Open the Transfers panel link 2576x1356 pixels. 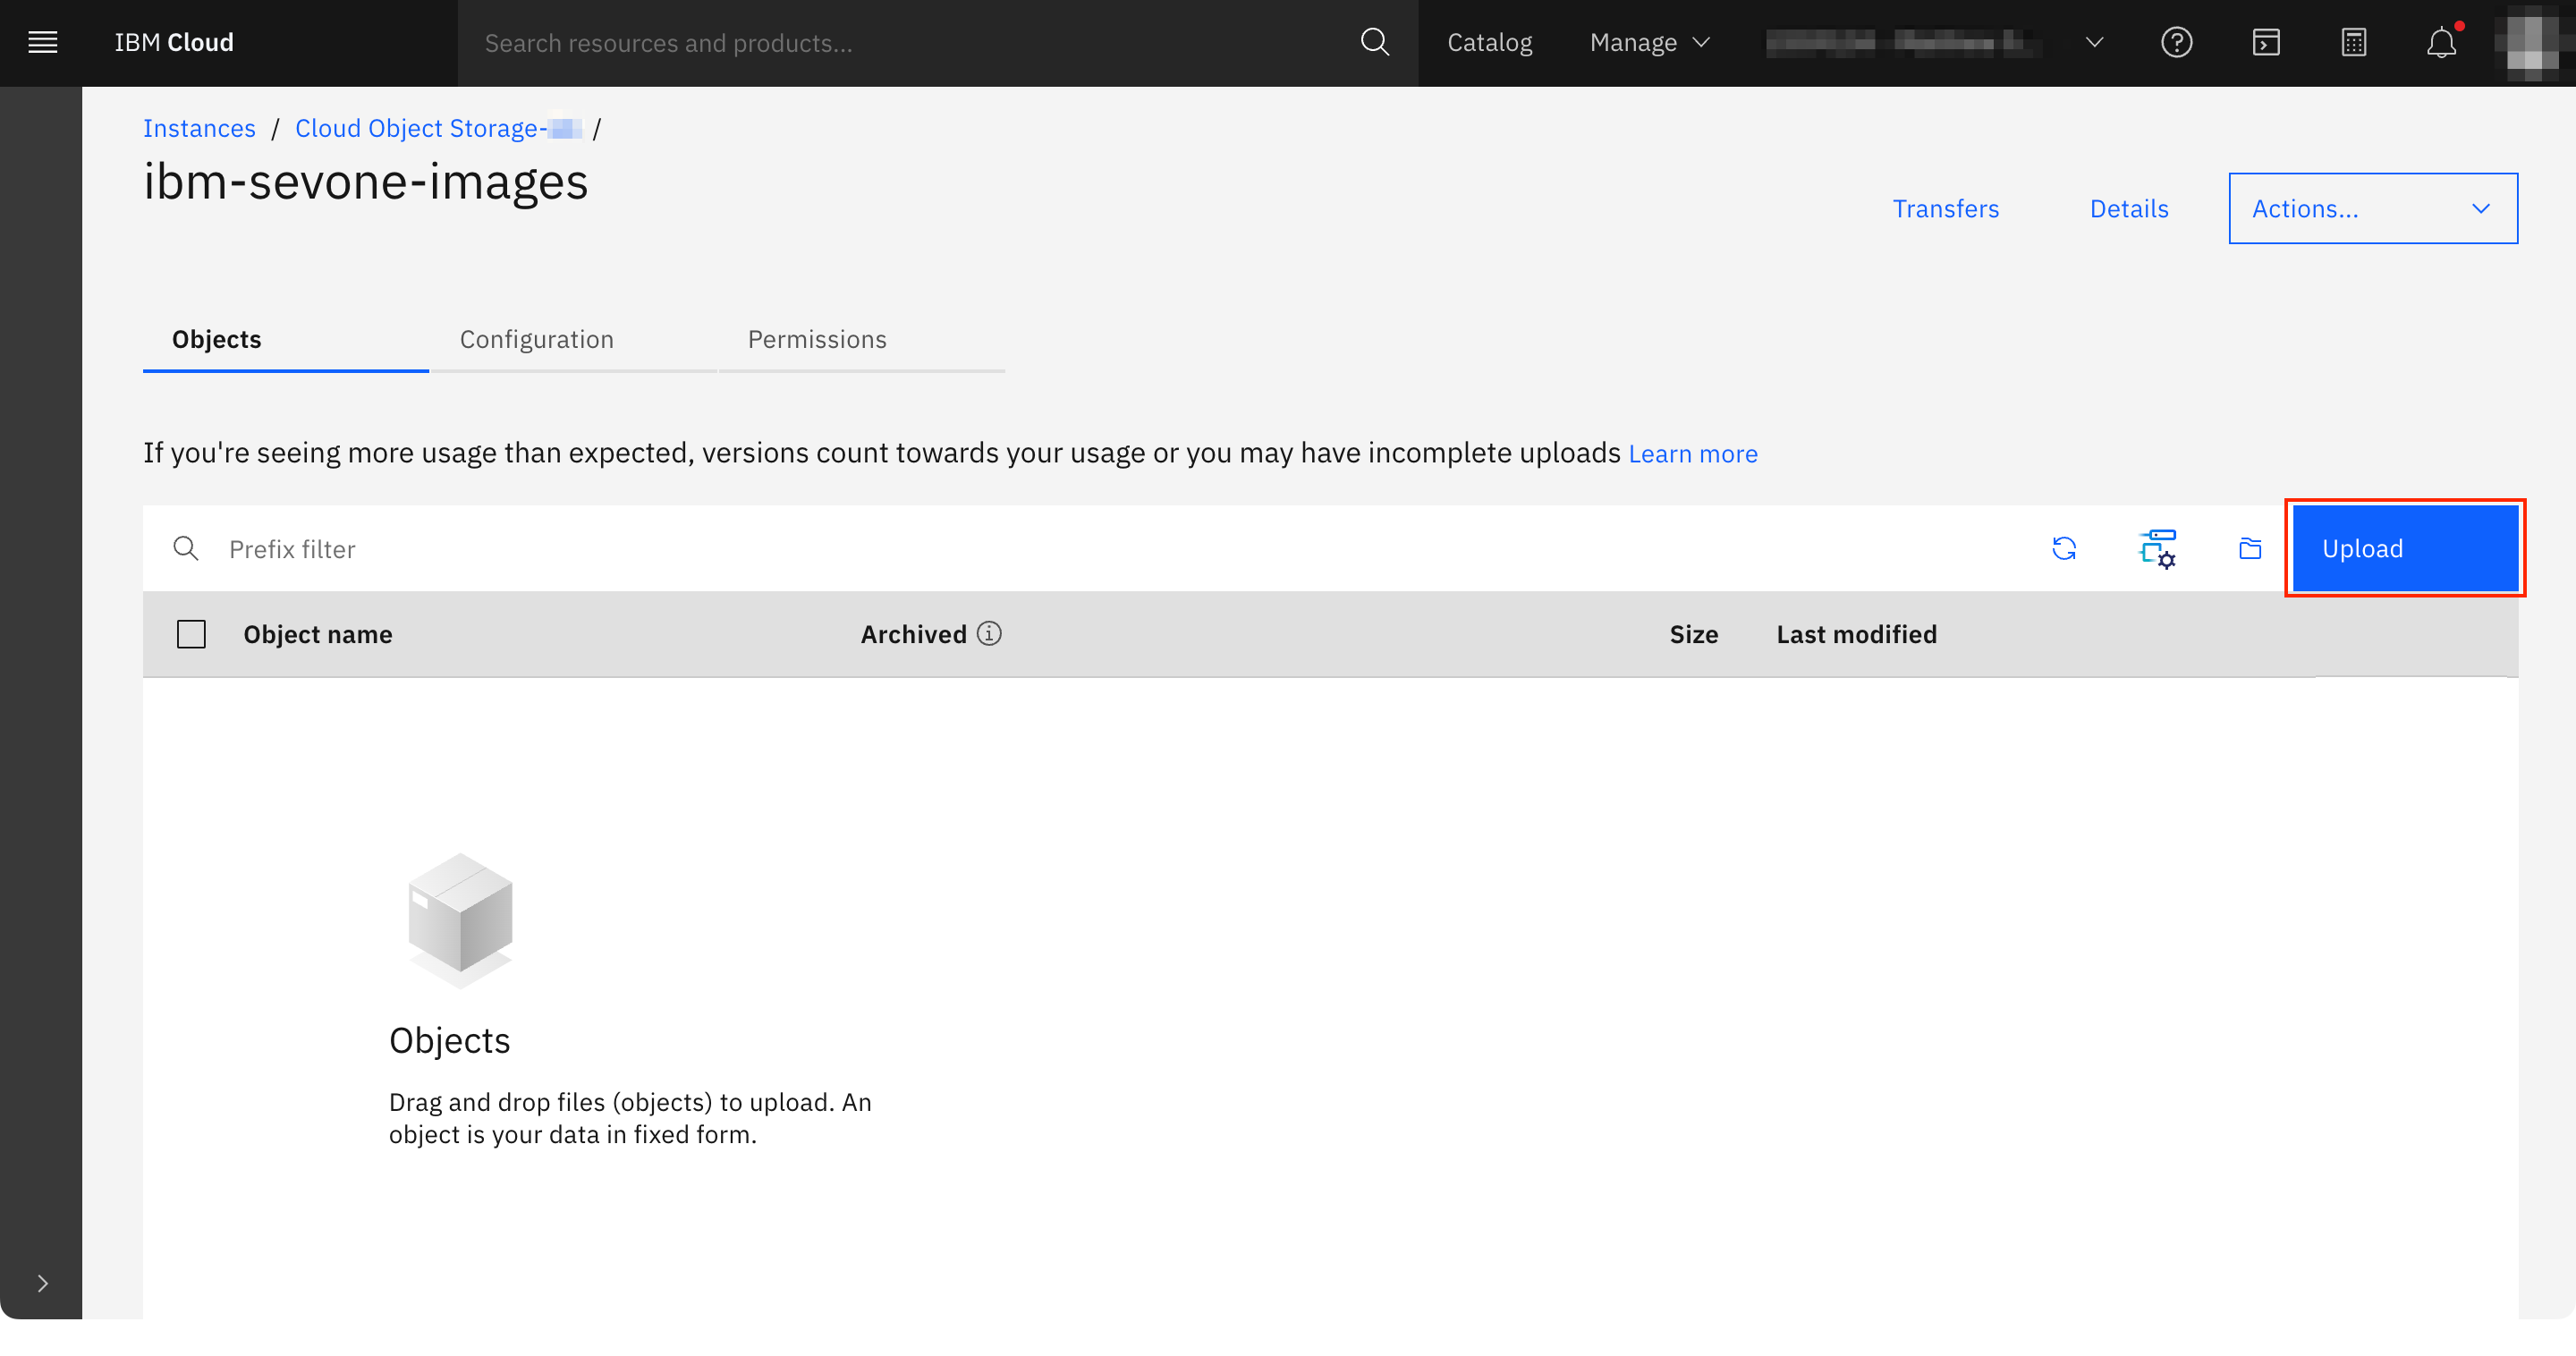pos(1945,208)
